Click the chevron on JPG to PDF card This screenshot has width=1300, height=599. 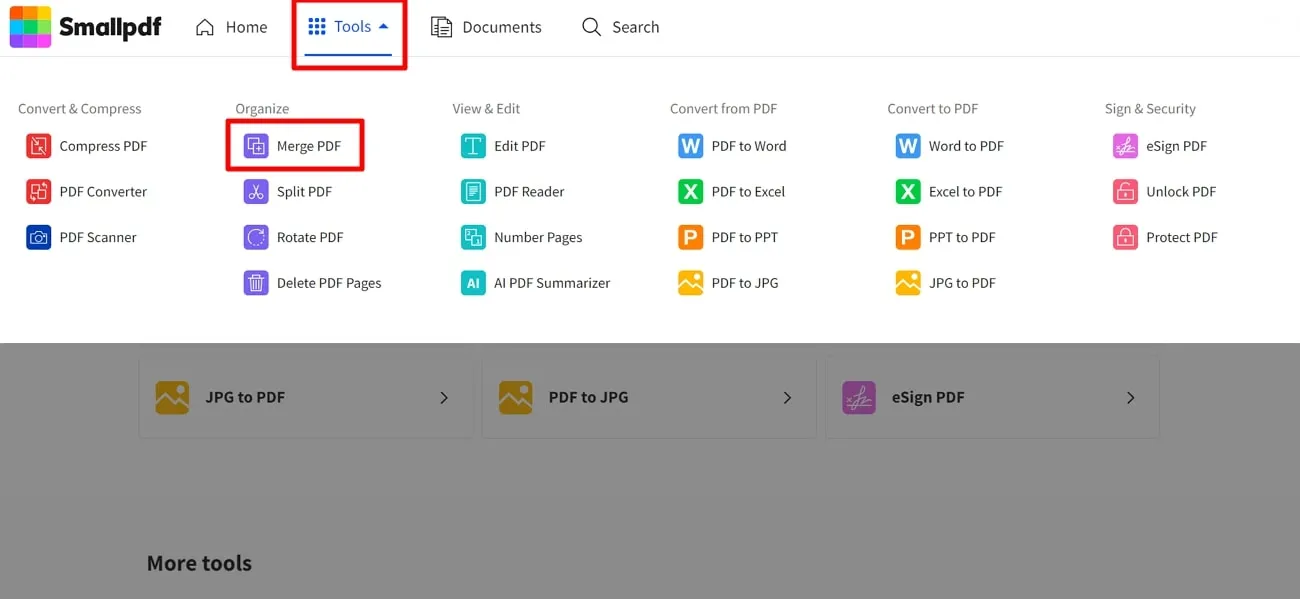pyautogui.click(x=444, y=398)
